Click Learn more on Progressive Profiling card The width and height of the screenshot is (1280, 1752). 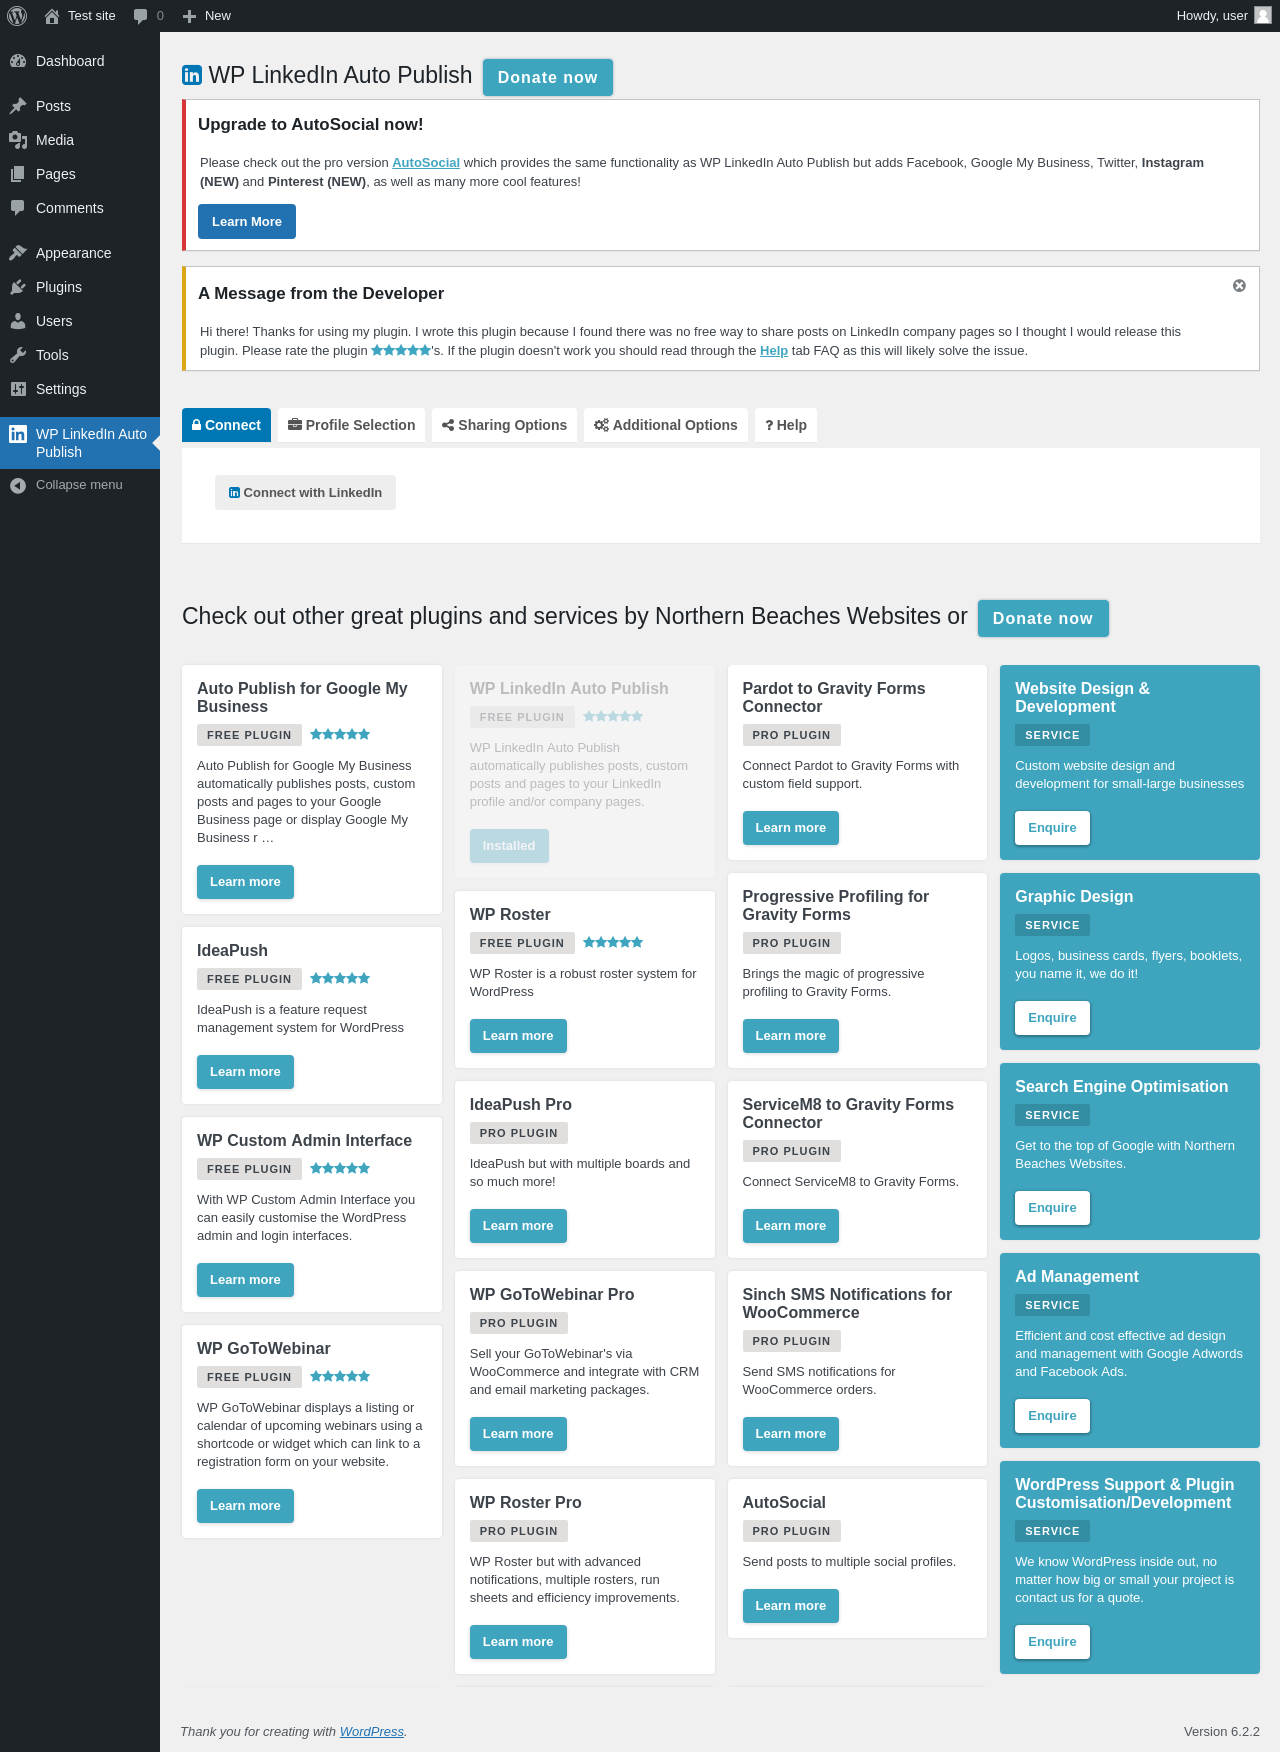tap(791, 1036)
